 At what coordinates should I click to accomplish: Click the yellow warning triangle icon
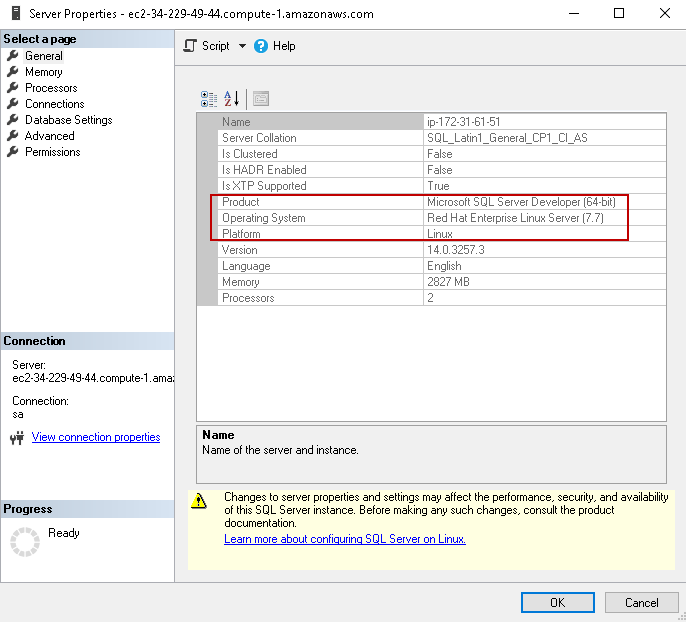tap(199, 501)
